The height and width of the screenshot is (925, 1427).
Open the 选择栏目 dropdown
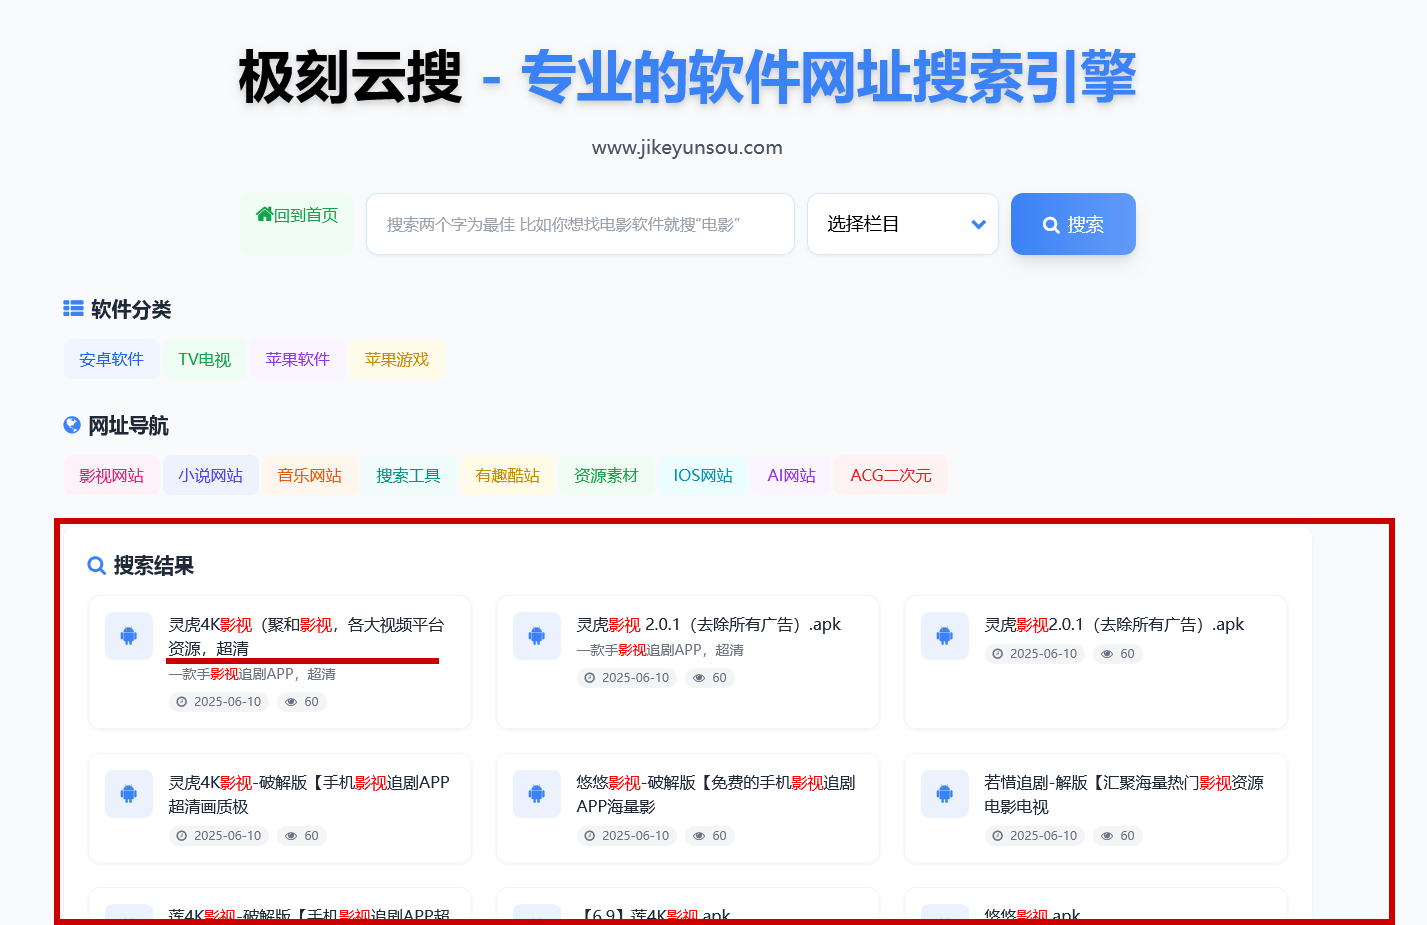coord(903,224)
